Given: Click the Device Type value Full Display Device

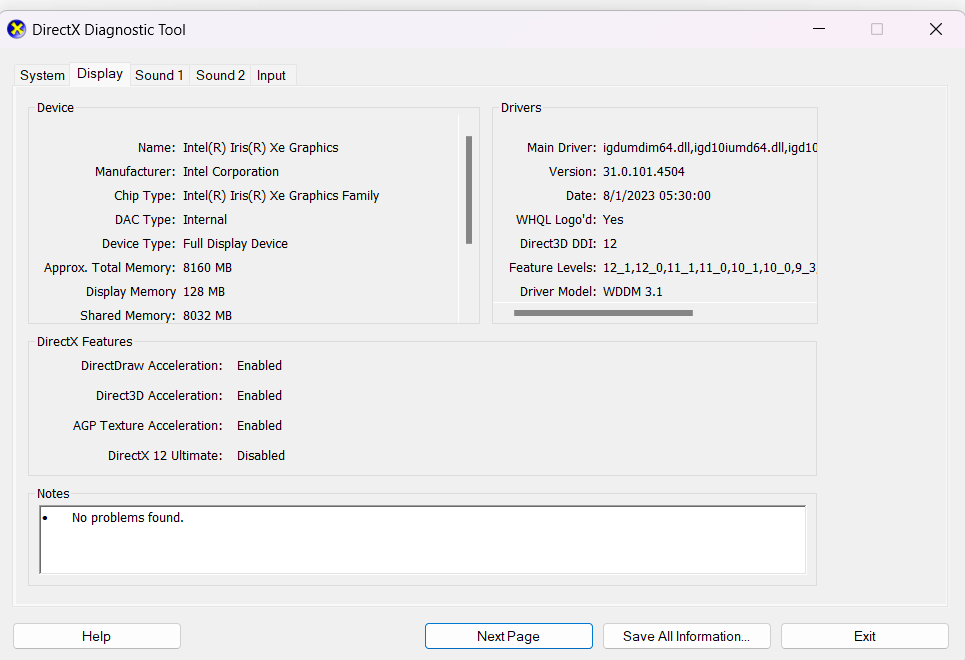Looking at the screenshot, I should click(235, 244).
